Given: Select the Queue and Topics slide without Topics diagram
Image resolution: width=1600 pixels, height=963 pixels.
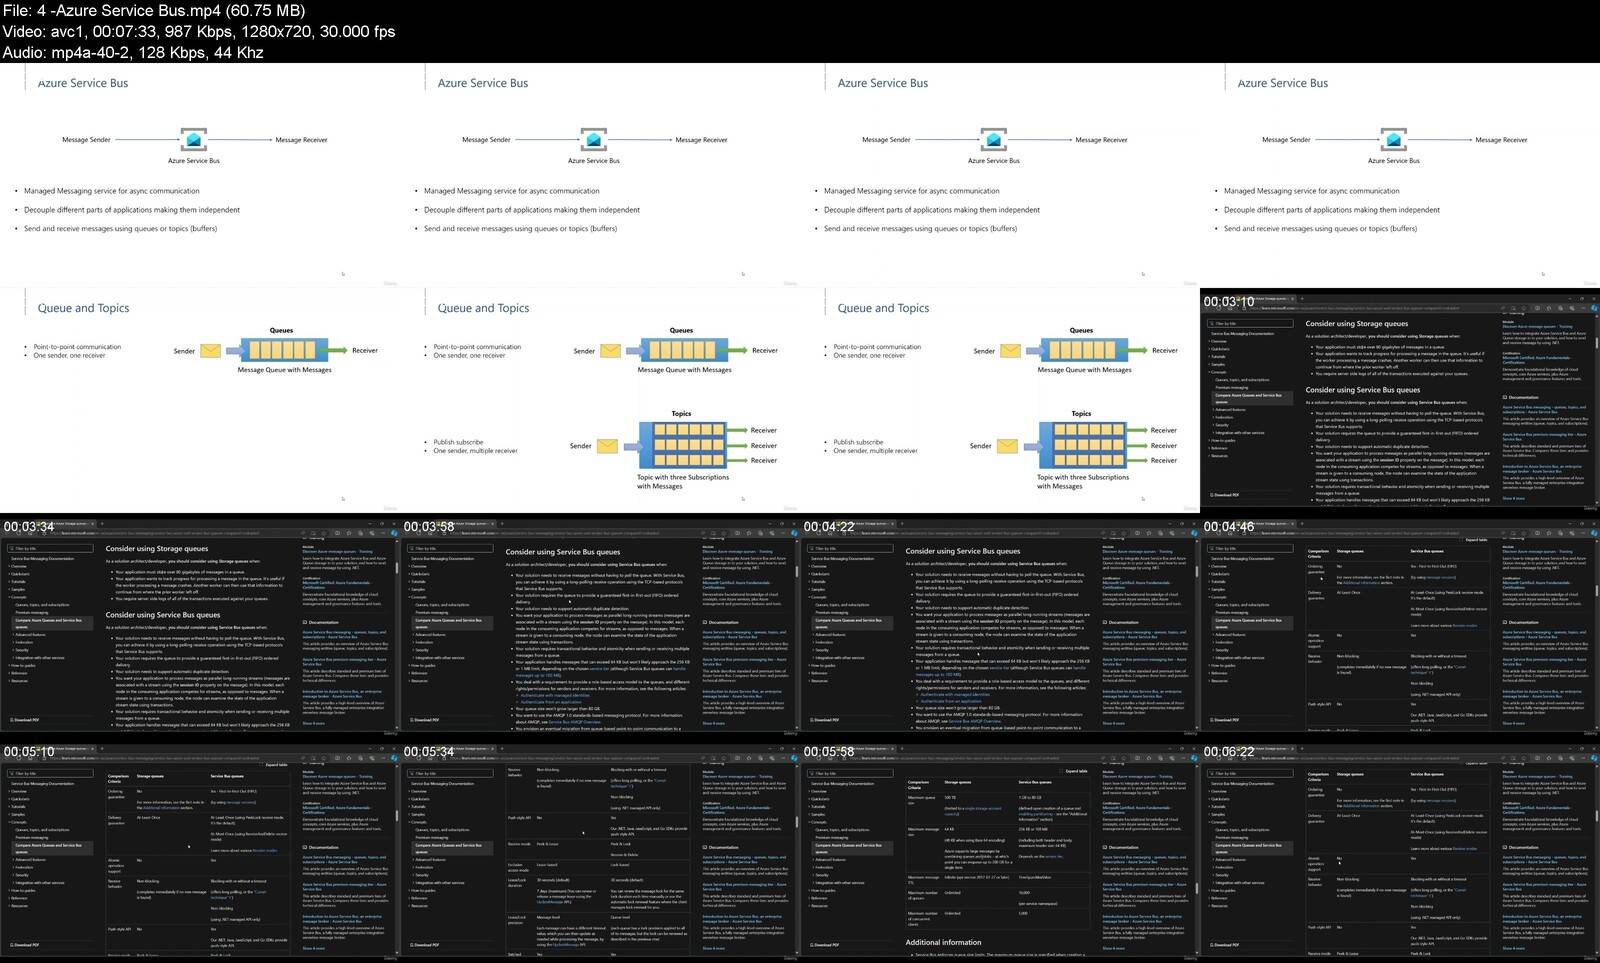Looking at the screenshot, I should click(200, 400).
